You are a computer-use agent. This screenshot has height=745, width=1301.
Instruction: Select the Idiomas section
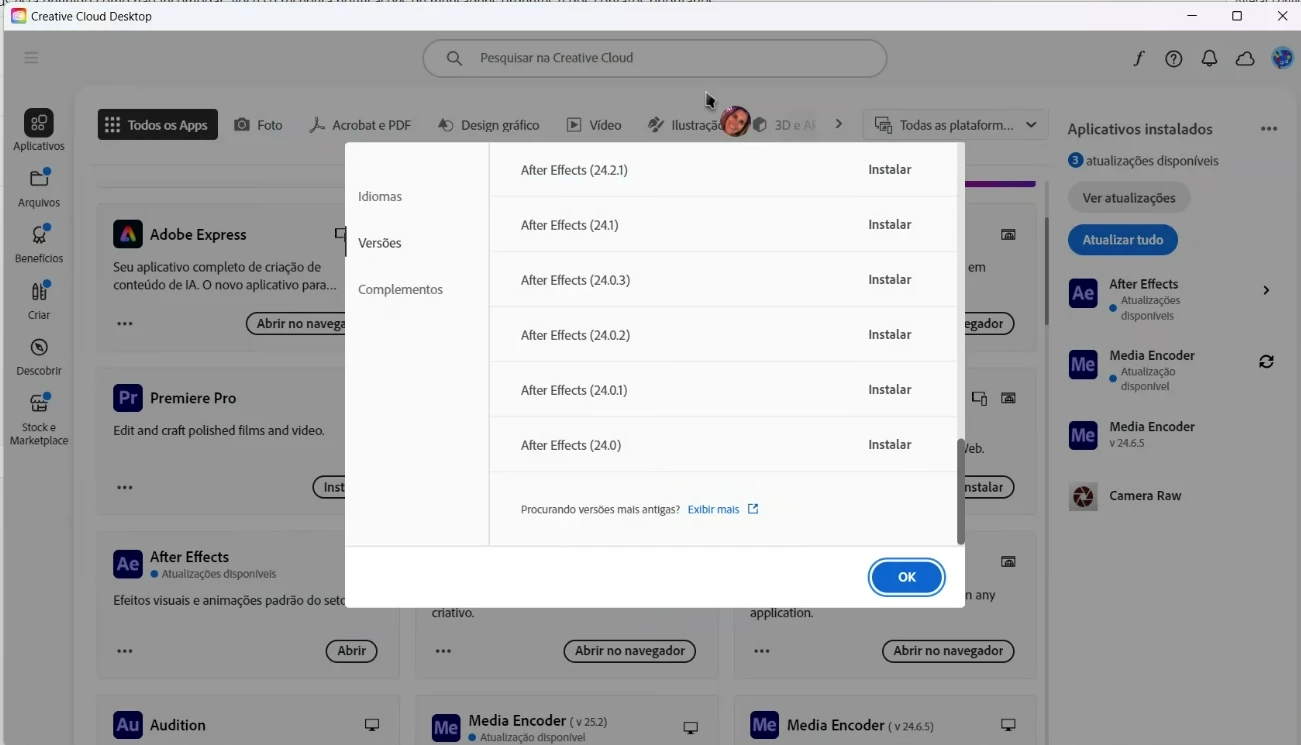(380, 197)
